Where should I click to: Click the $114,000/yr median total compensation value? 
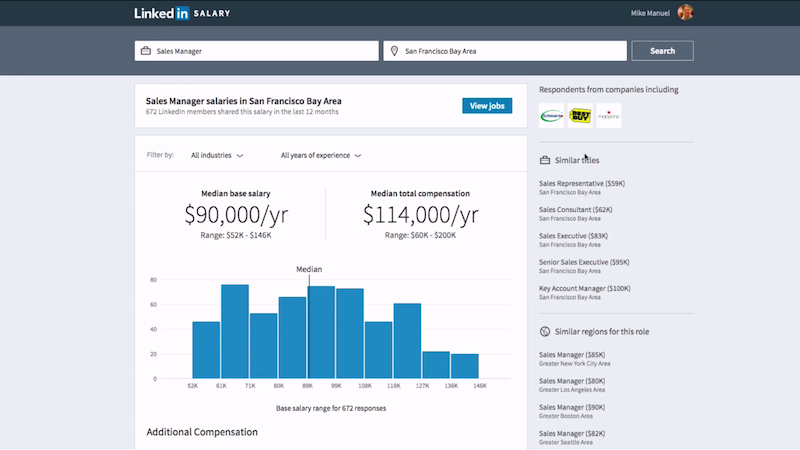(x=420, y=215)
